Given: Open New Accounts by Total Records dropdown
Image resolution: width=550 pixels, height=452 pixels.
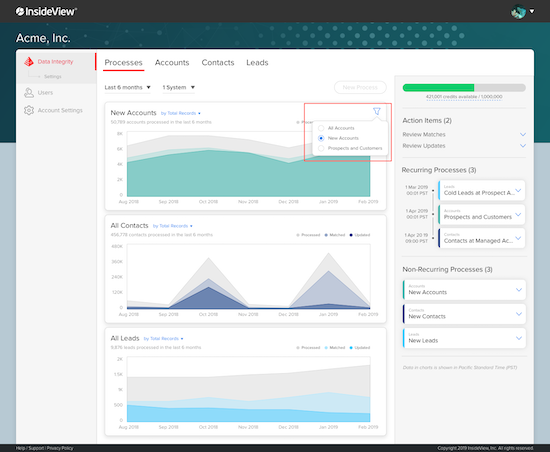Looking at the screenshot, I should (181, 113).
